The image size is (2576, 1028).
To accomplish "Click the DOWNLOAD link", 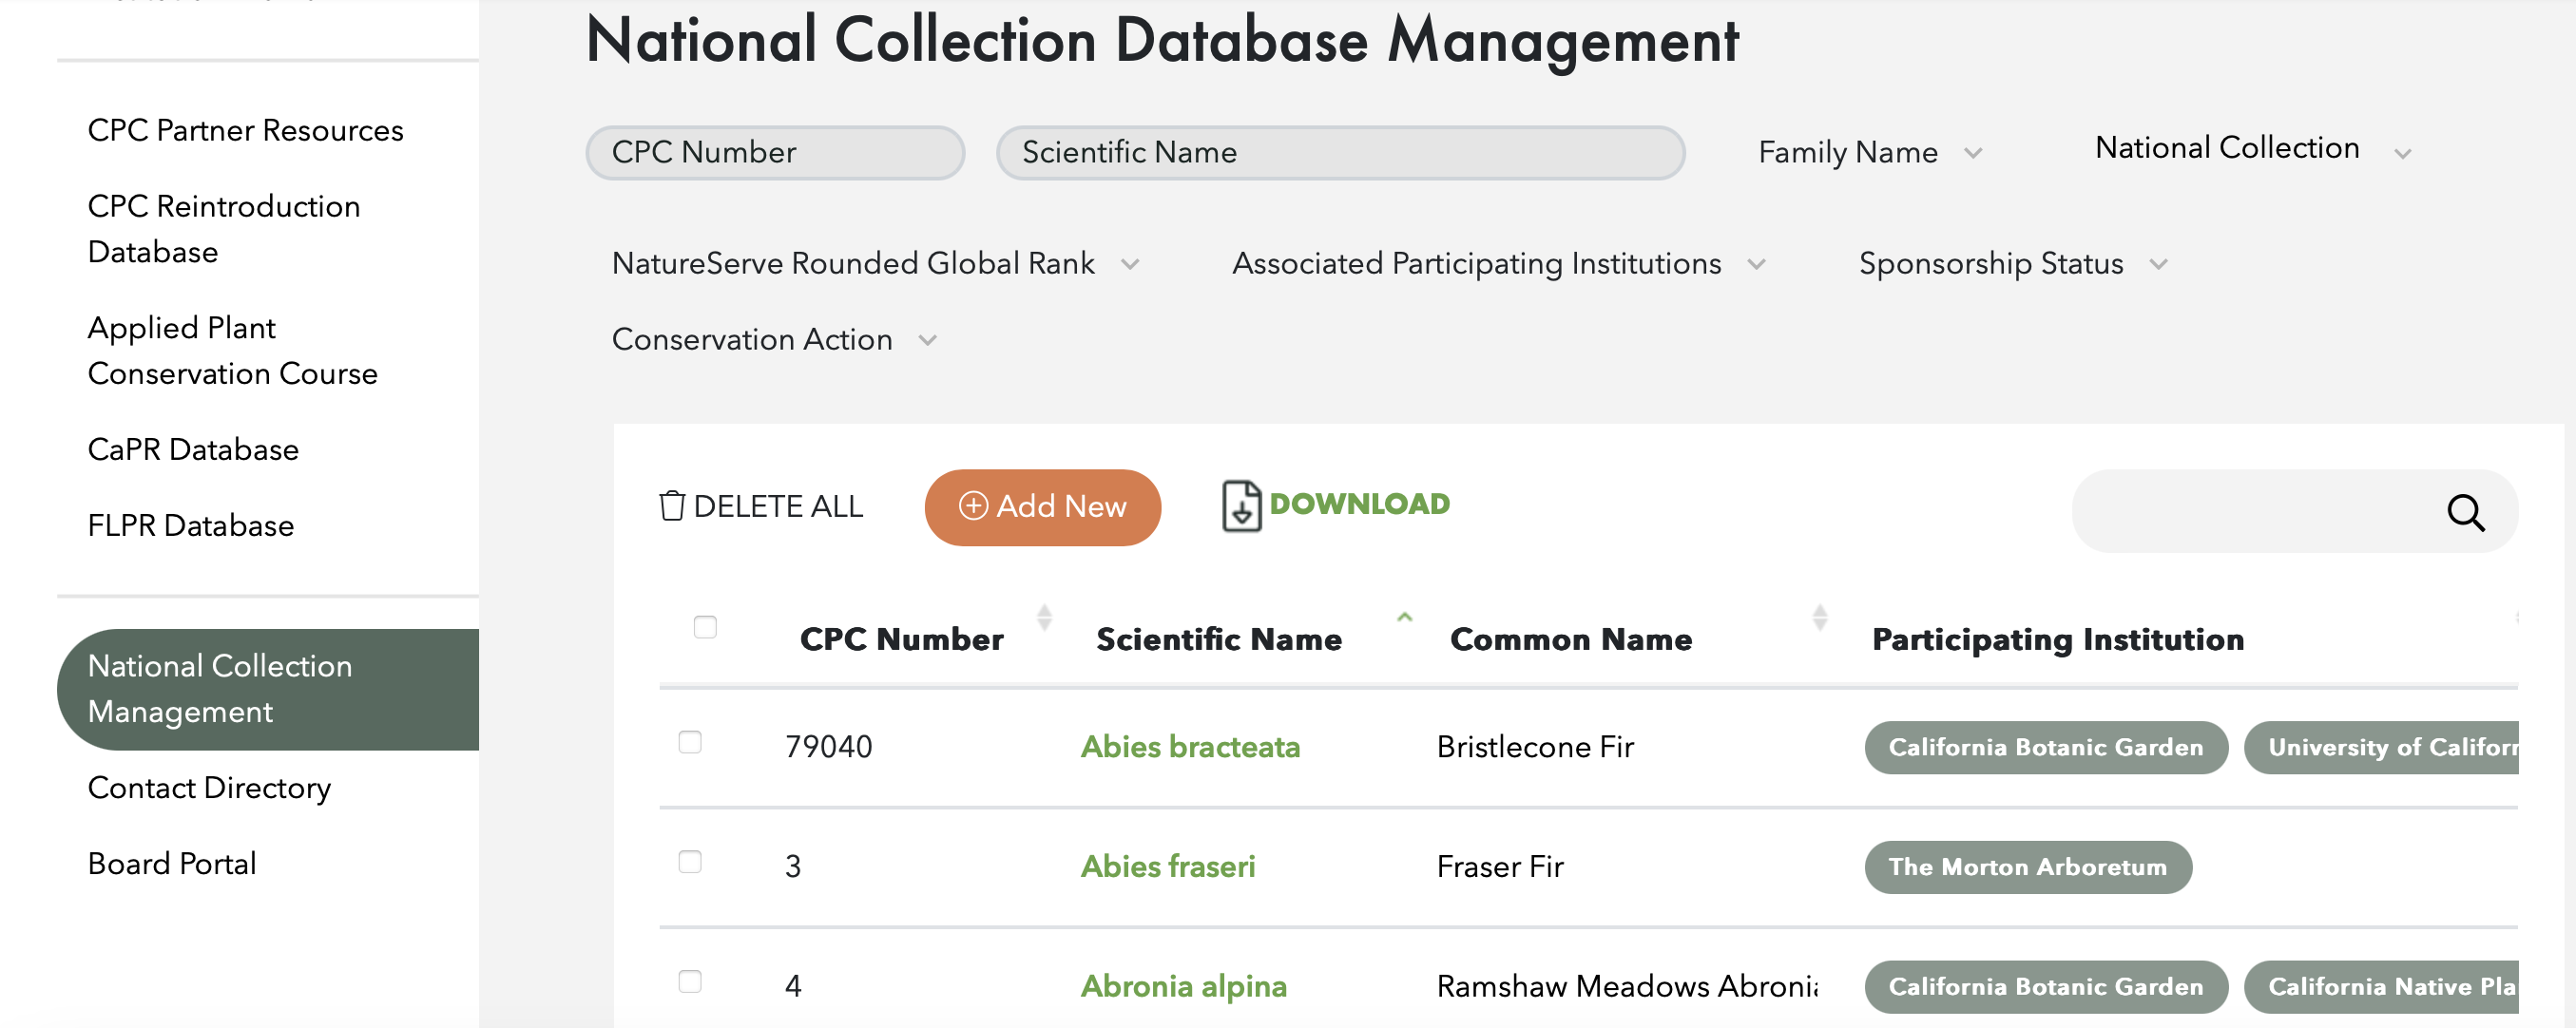I will pos(1336,505).
